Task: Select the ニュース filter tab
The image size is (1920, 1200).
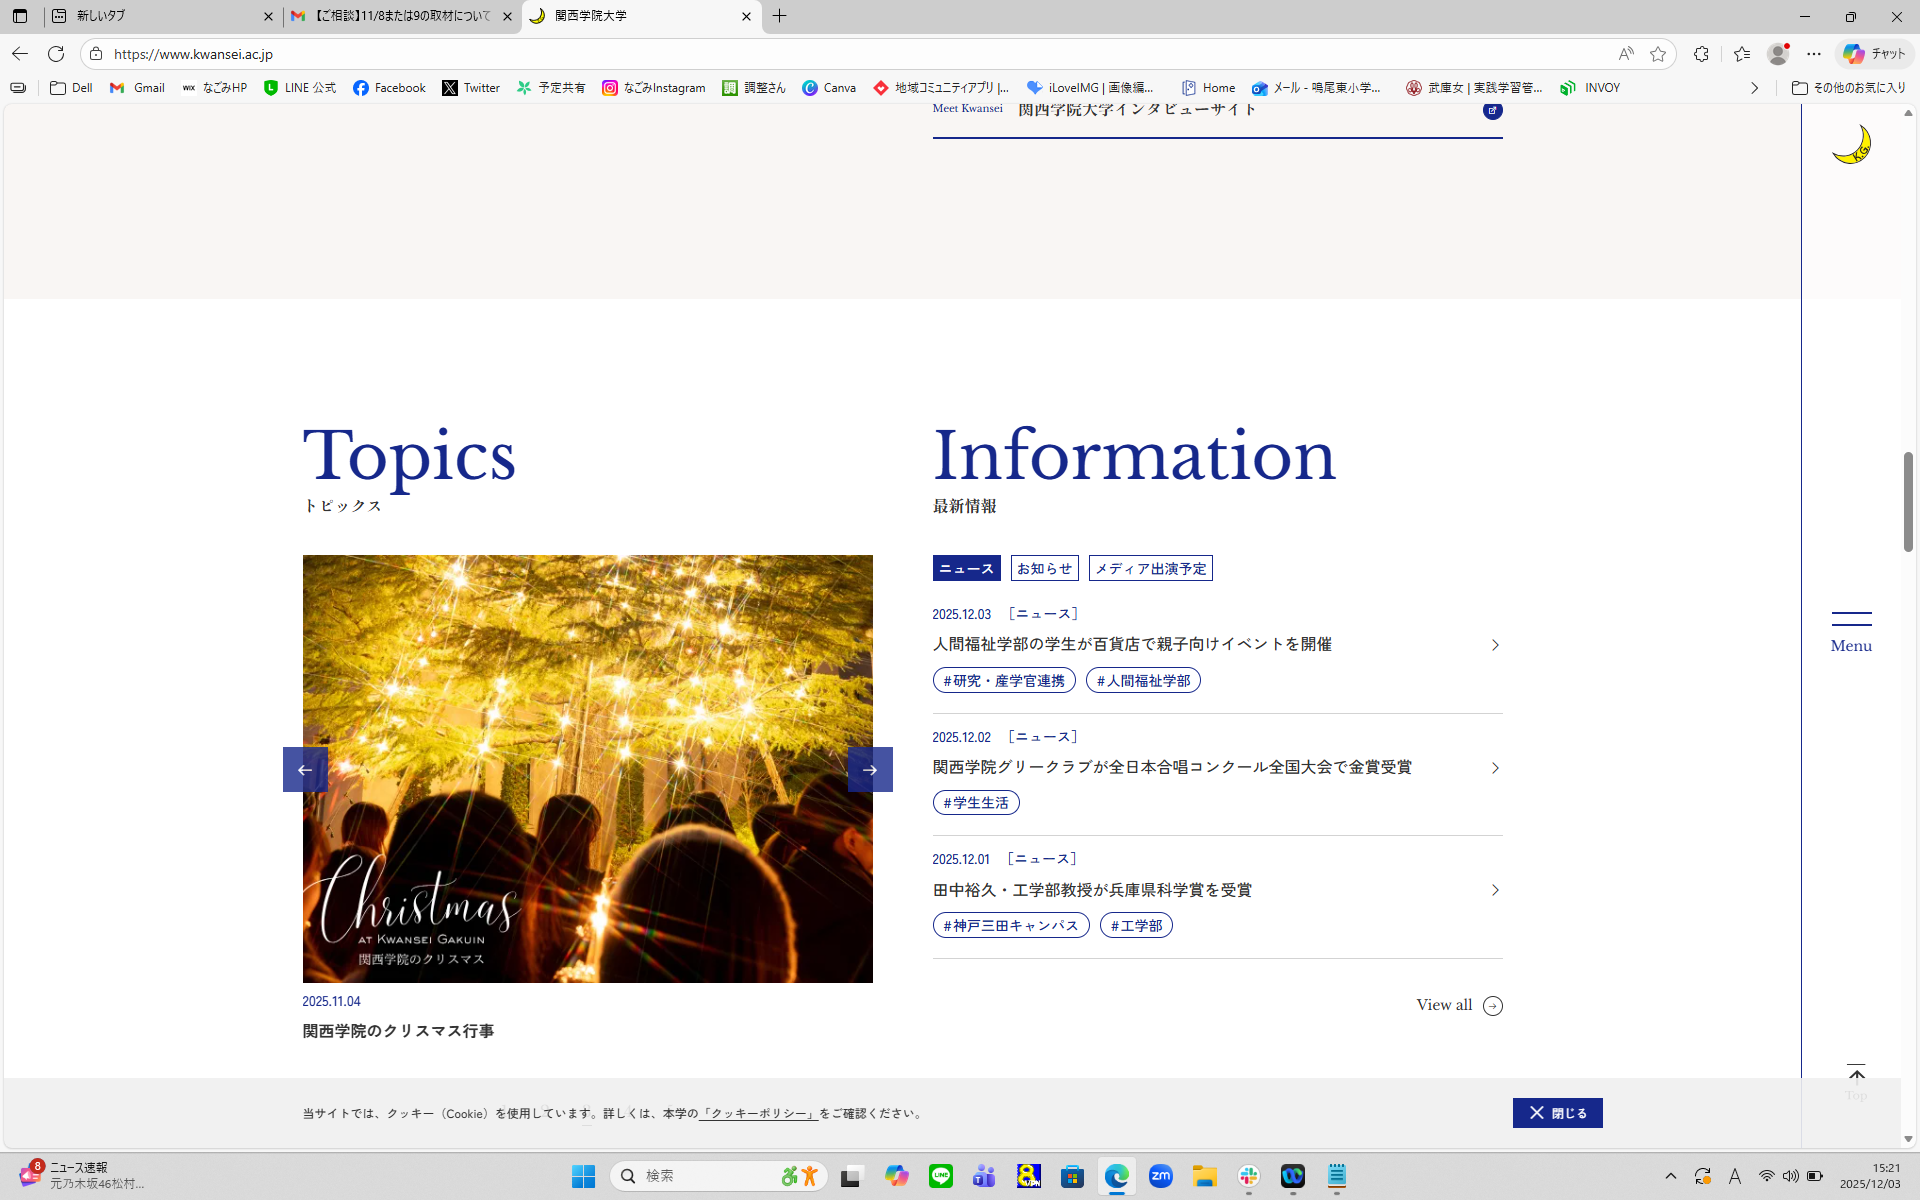Action: 966,568
